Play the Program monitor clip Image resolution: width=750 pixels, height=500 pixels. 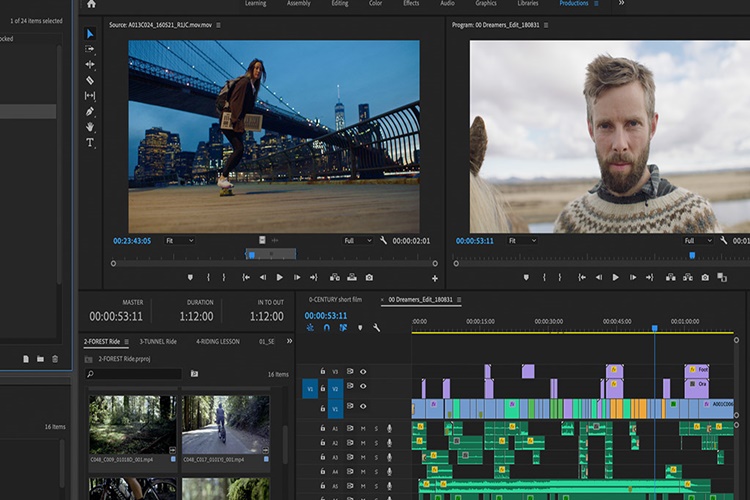coord(615,277)
